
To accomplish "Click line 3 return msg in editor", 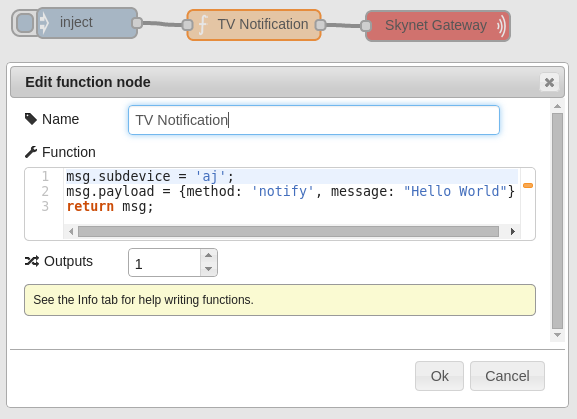I will pos(110,206).
